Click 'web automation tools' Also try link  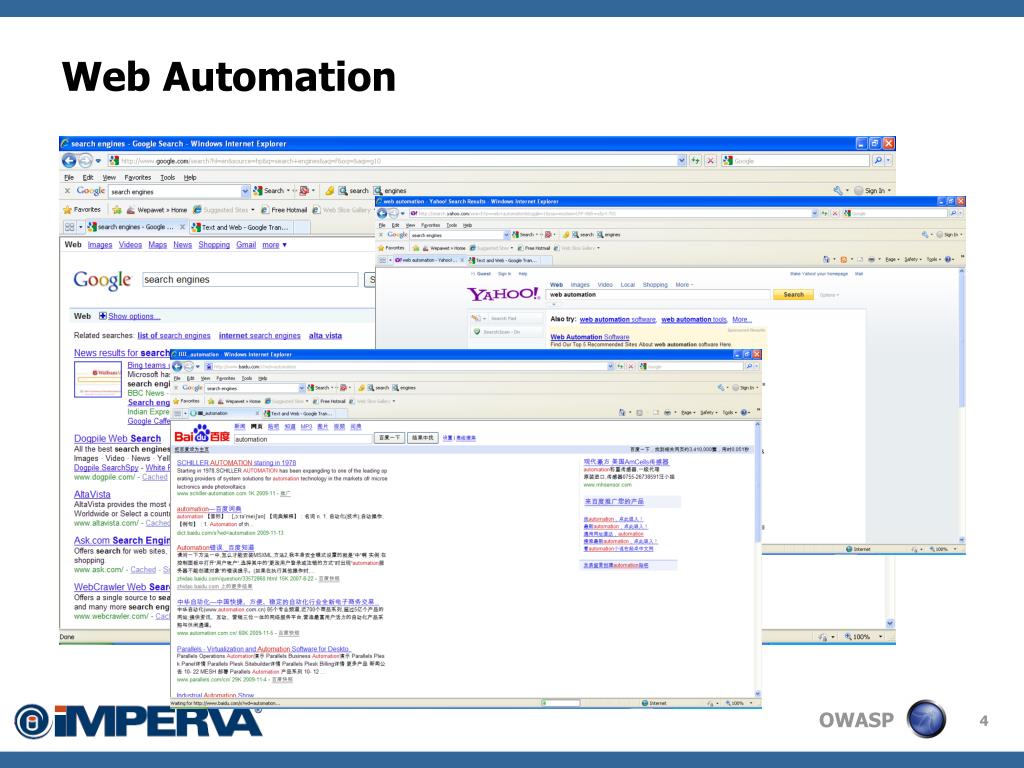pos(694,320)
